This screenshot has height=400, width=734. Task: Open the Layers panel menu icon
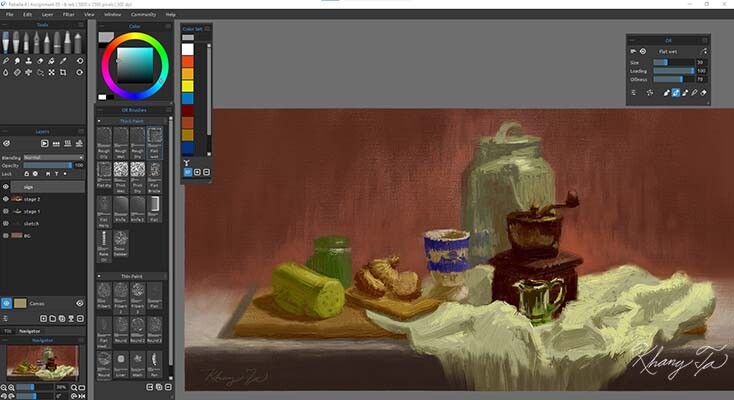81,132
